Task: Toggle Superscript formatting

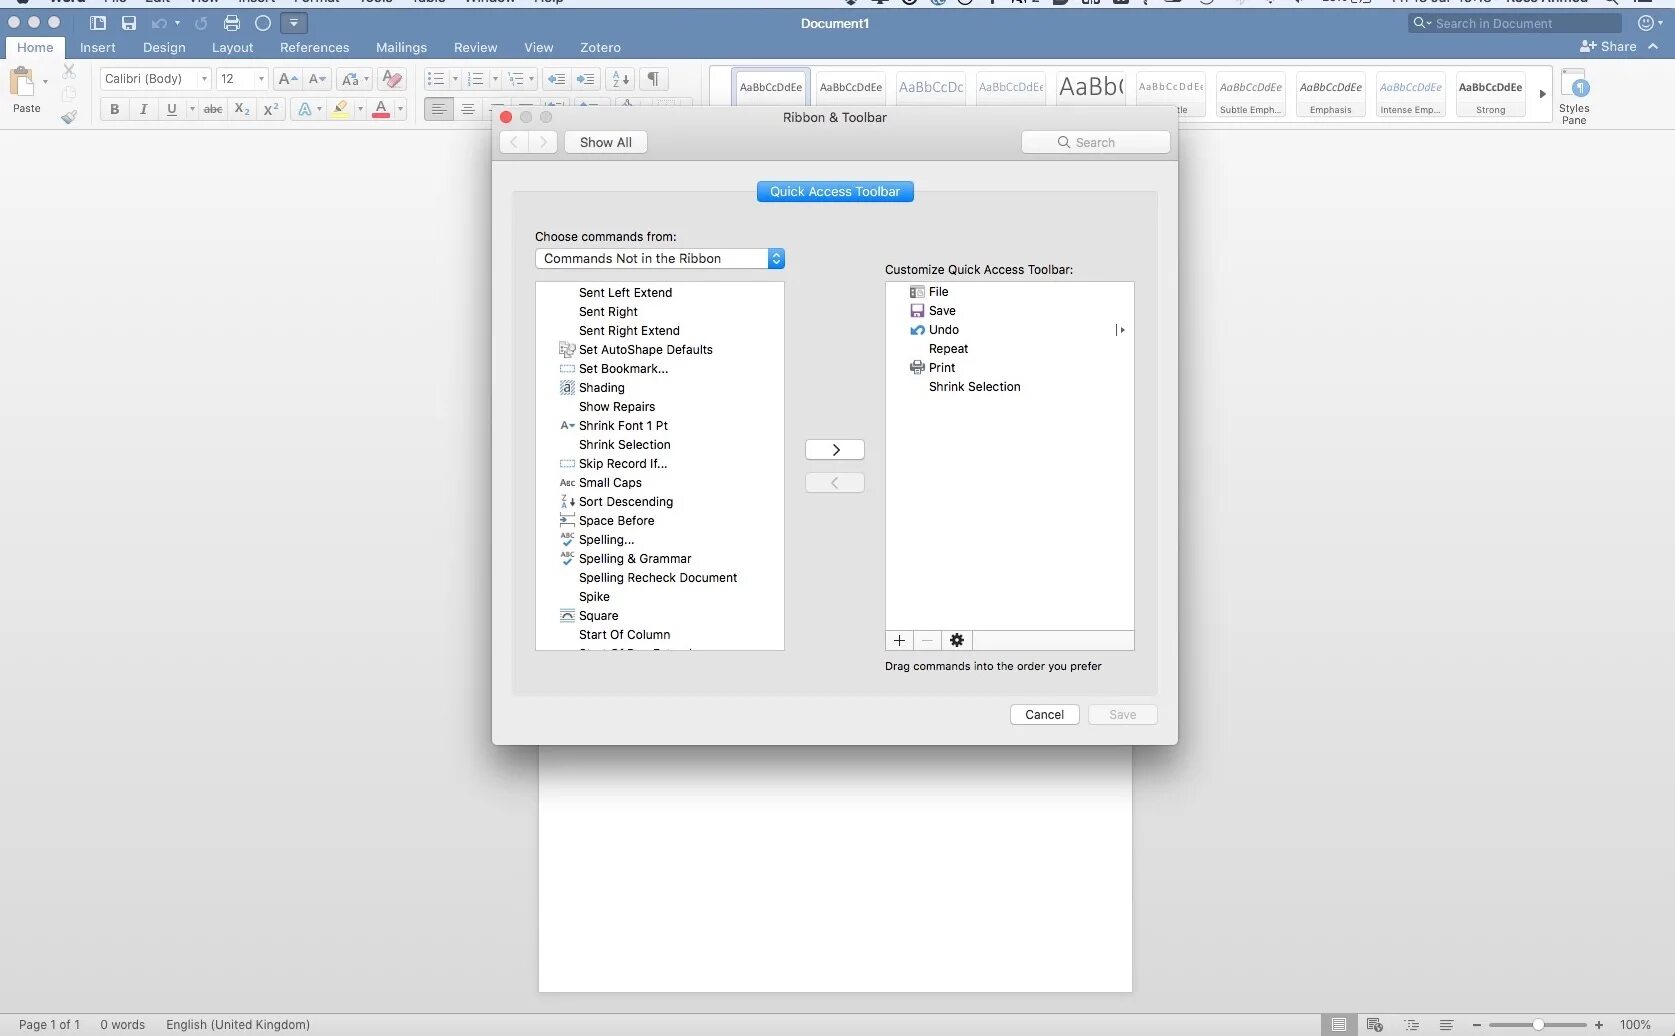Action: click(x=271, y=109)
